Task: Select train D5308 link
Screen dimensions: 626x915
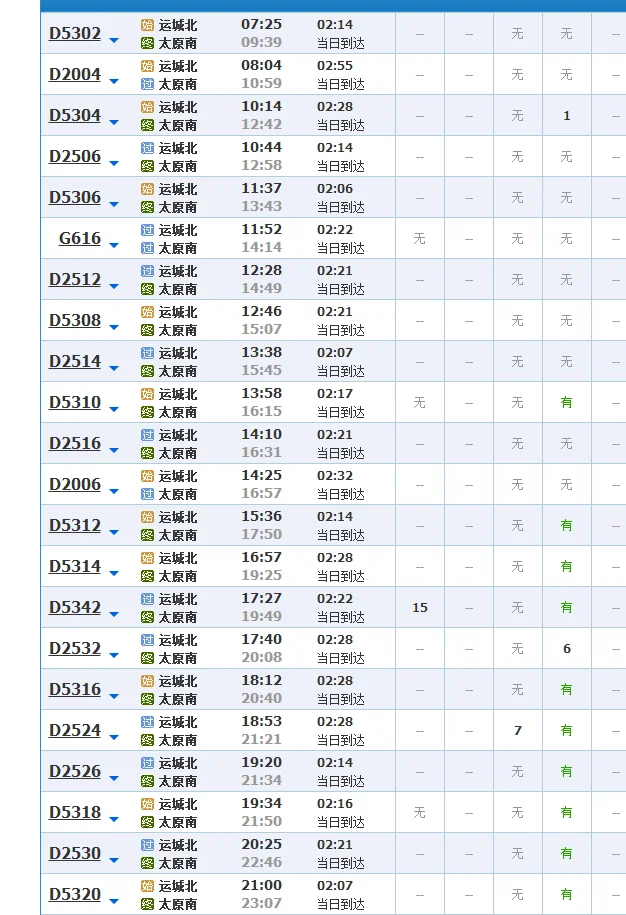Action: point(75,320)
